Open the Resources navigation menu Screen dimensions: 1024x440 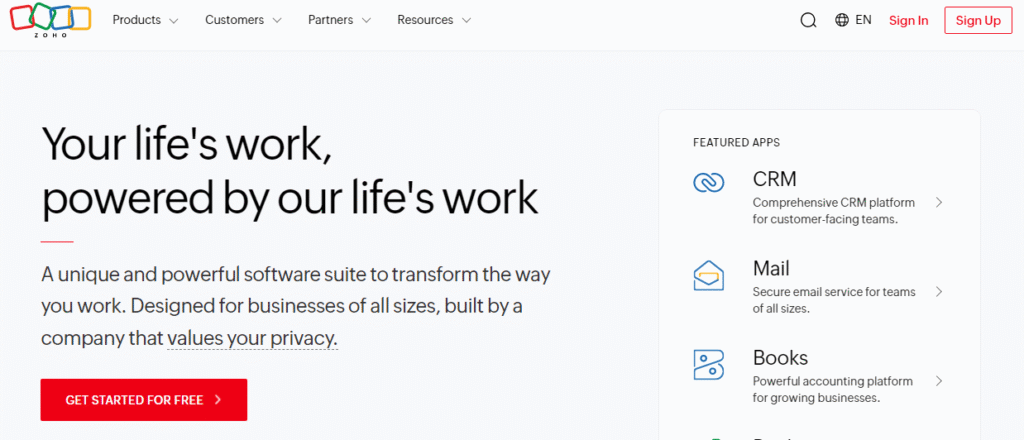(x=434, y=20)
